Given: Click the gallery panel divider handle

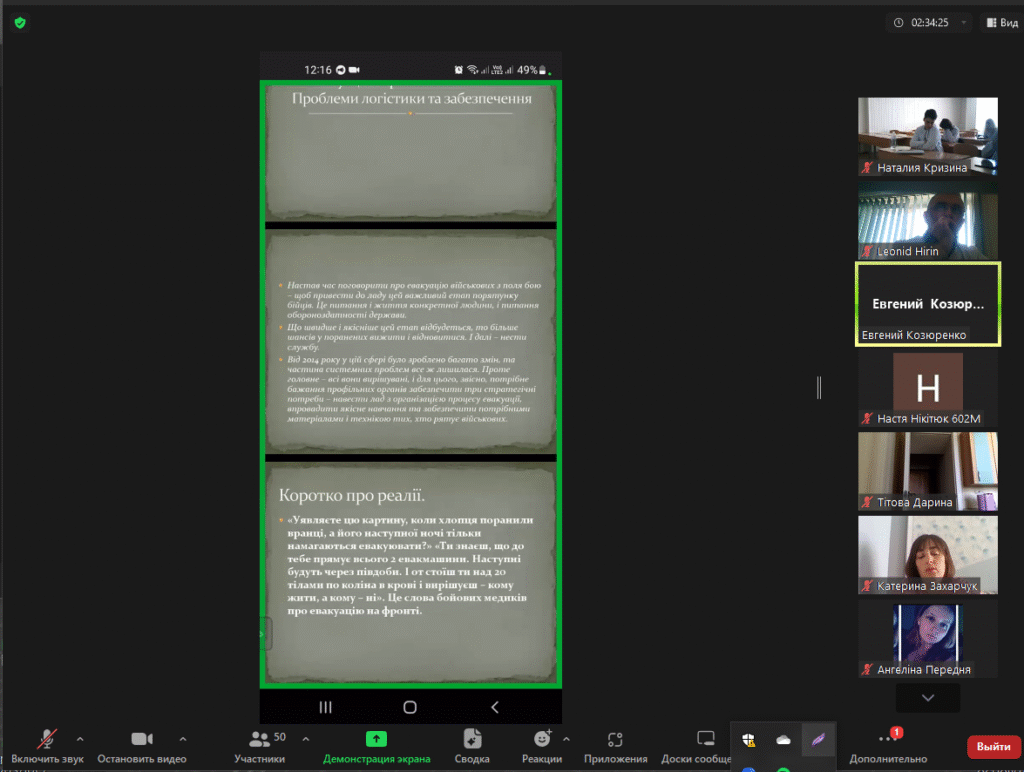Looking at the screenshot, I should coord(819,387).
